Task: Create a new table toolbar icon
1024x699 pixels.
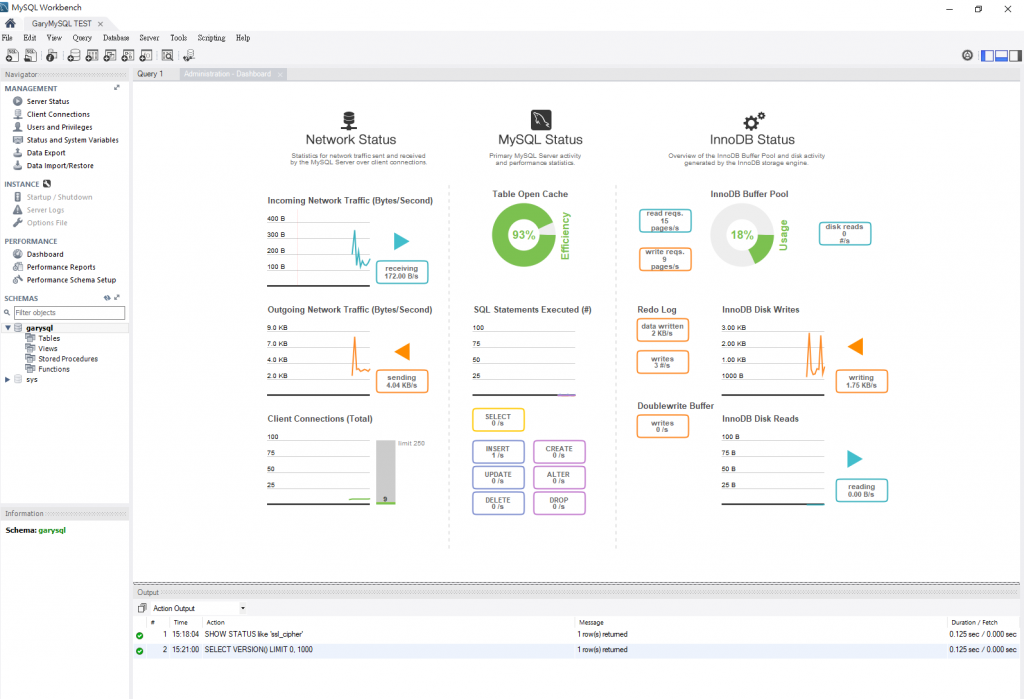Action: click(x=92, y=56)
